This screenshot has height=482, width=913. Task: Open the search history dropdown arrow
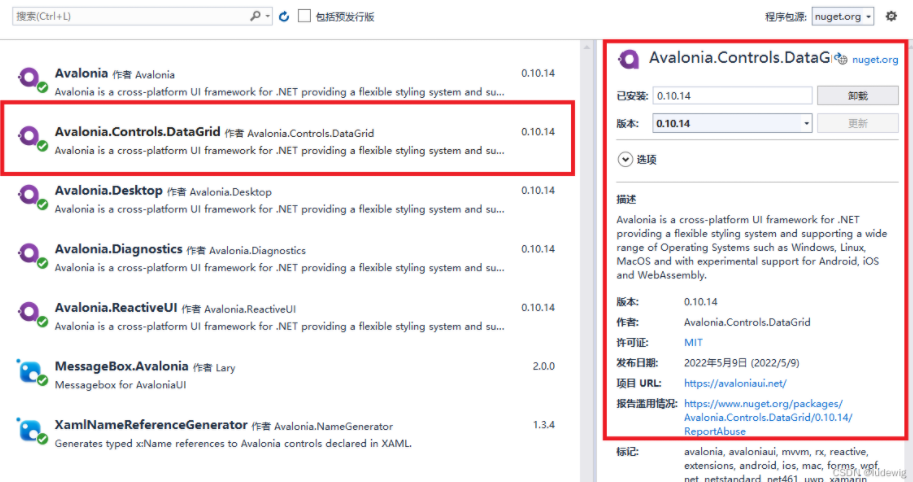pyautogui.click(x=268, y=16)
